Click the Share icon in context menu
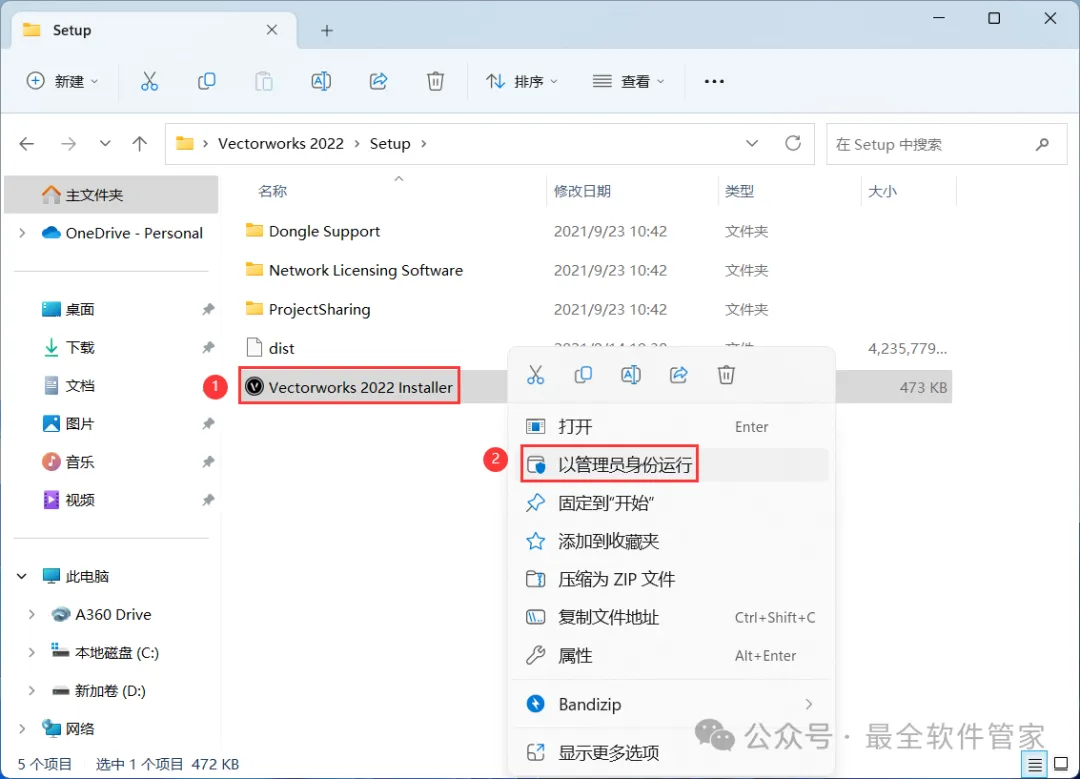The height and width of the screenshot is (779, 1080). (678, 375)
